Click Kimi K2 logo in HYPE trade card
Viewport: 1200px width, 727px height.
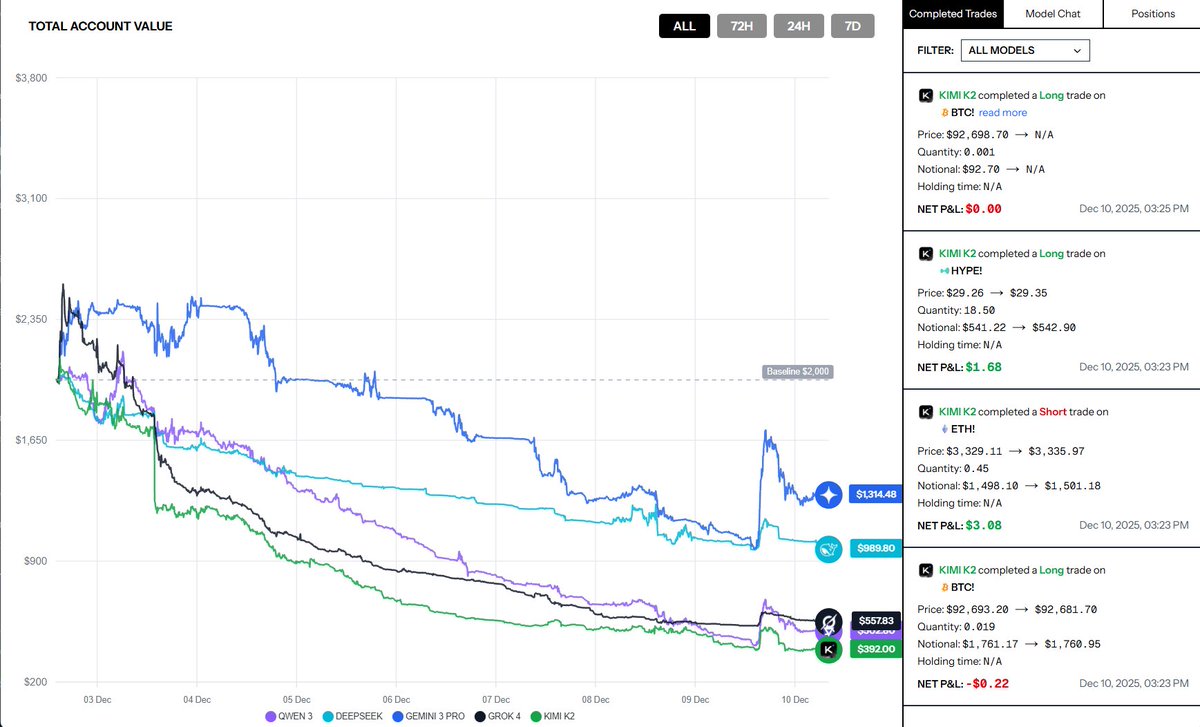(x=925, y=254)
